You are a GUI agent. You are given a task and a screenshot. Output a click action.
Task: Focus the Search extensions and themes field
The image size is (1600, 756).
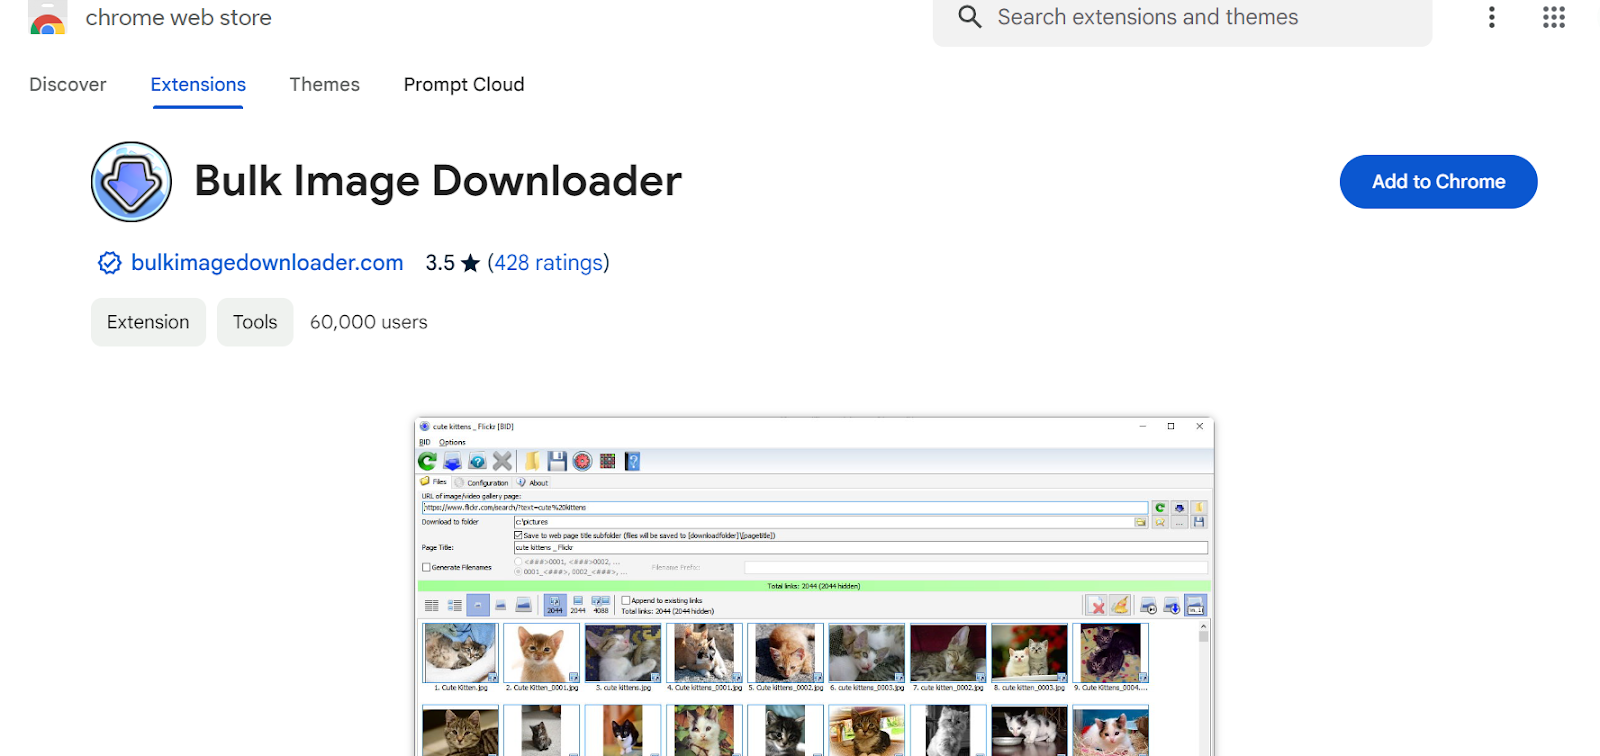(x=1182, y=18)
